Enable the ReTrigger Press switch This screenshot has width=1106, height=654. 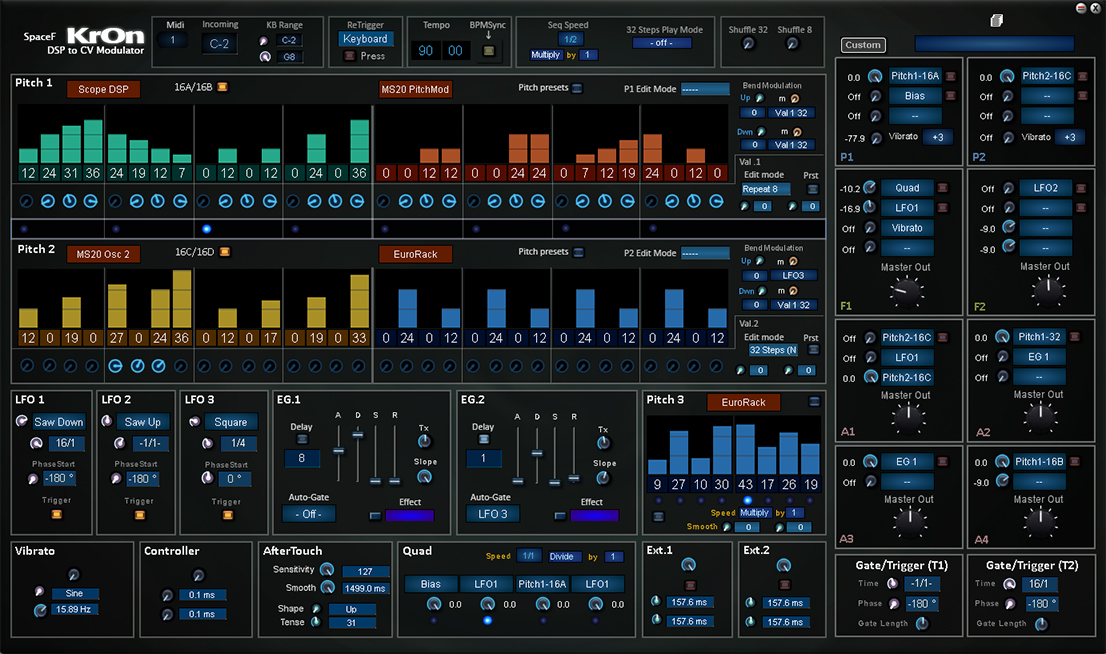(x=349, y=56)
